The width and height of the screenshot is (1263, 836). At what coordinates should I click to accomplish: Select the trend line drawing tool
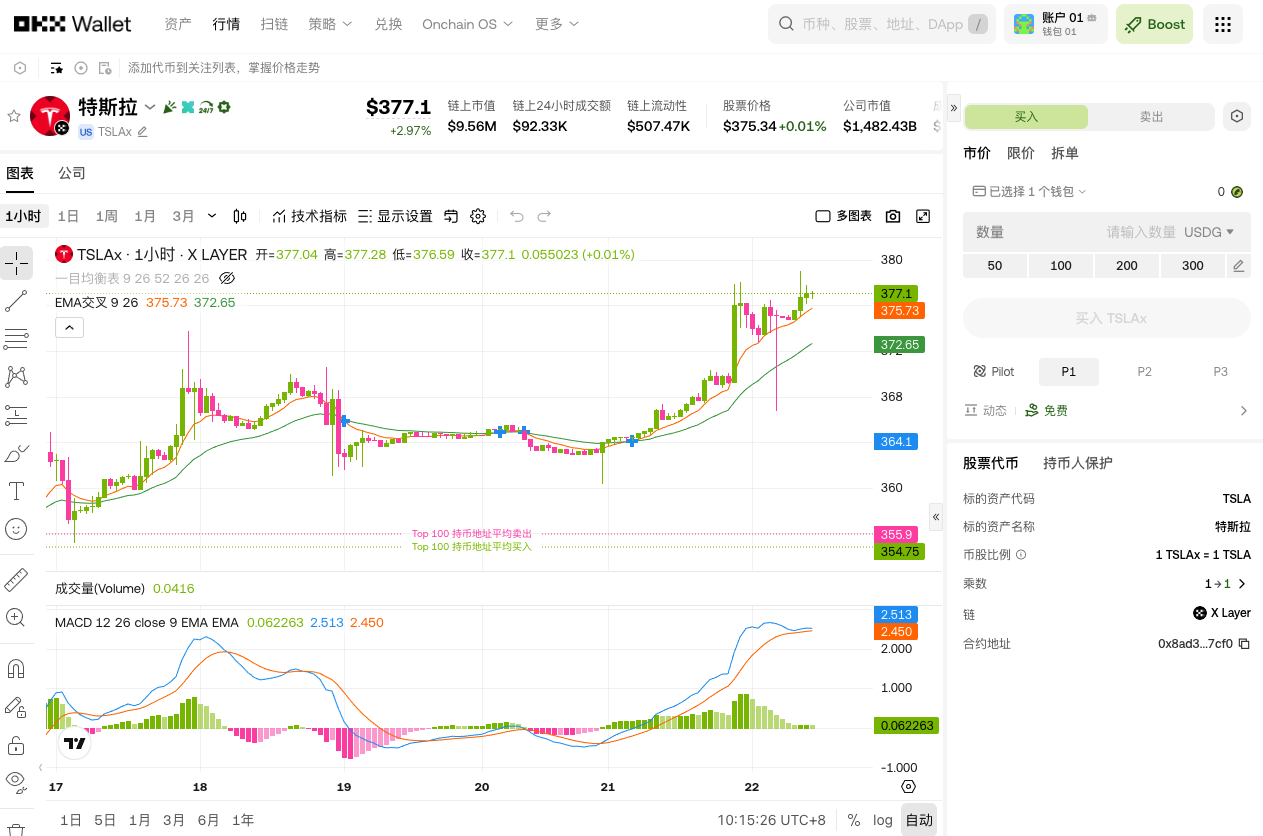click(x=16, y=301)
